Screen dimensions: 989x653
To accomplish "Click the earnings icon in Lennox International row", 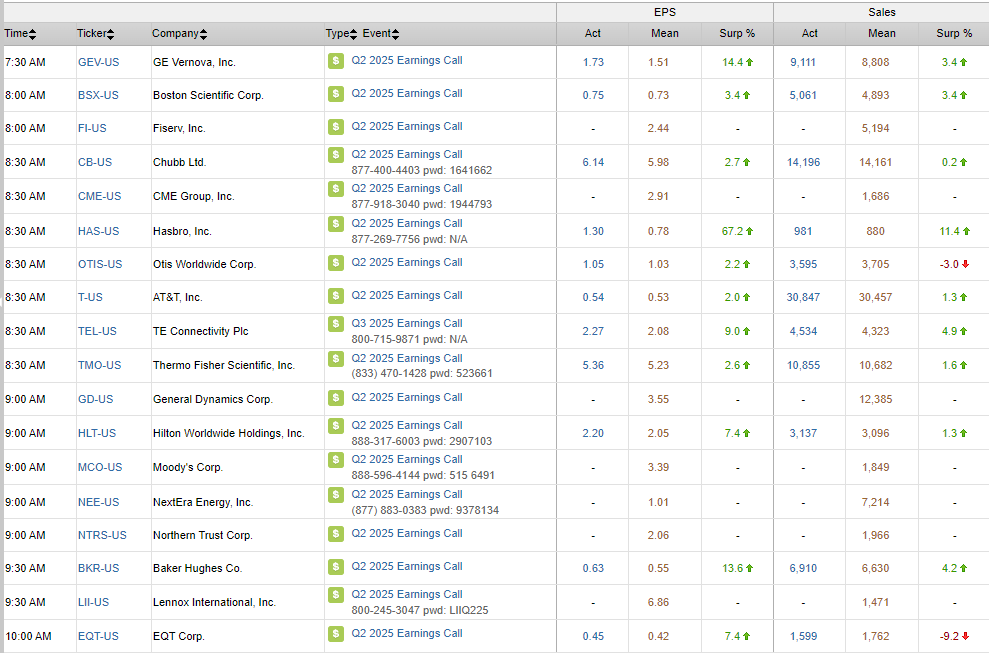I will (x=336, y=595).
